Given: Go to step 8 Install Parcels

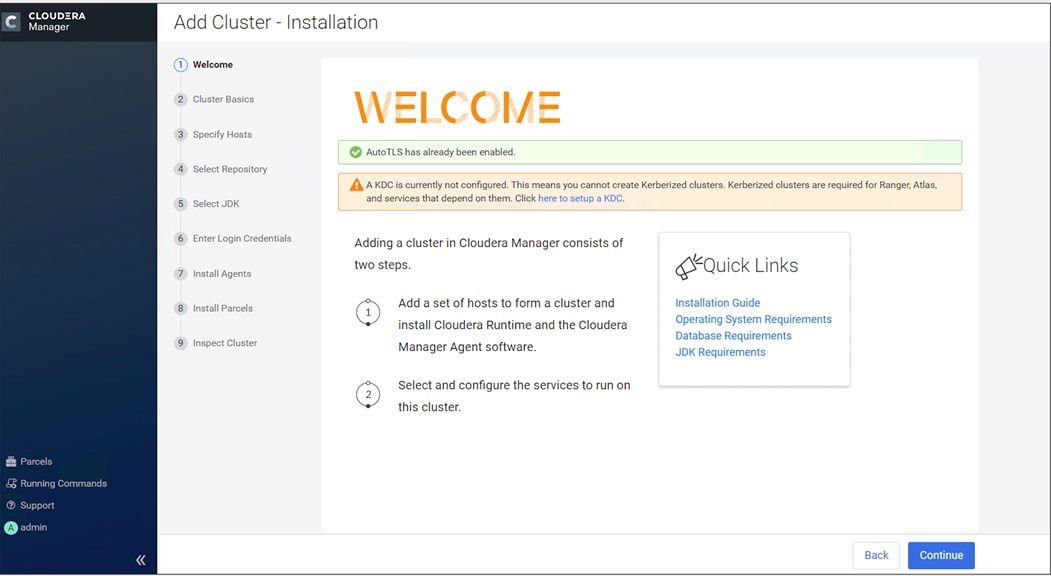Looking at the screenshot, I should tap(214, 308).
